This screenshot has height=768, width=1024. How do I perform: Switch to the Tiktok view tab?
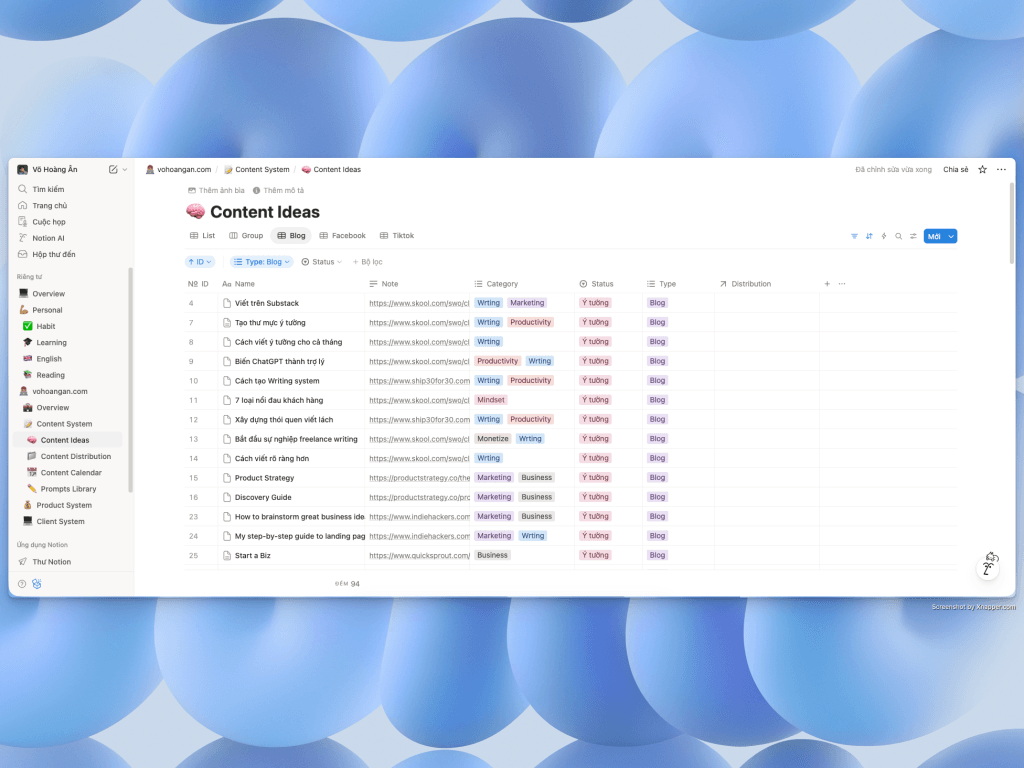(397, 236)
